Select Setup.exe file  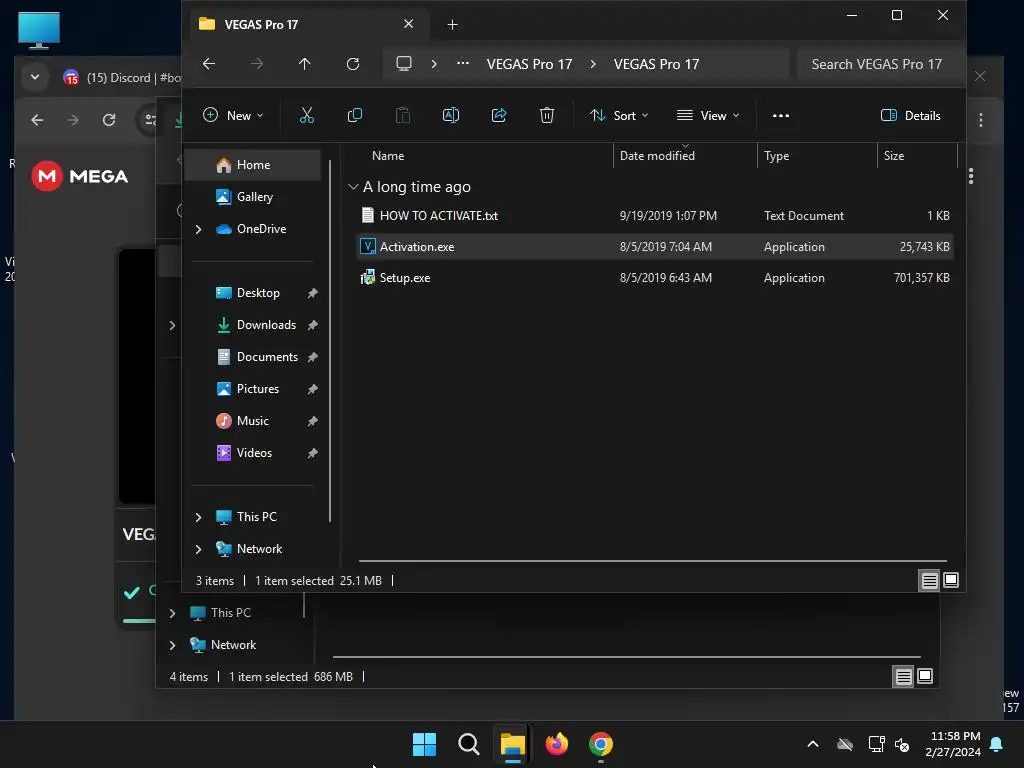[654, 278]
